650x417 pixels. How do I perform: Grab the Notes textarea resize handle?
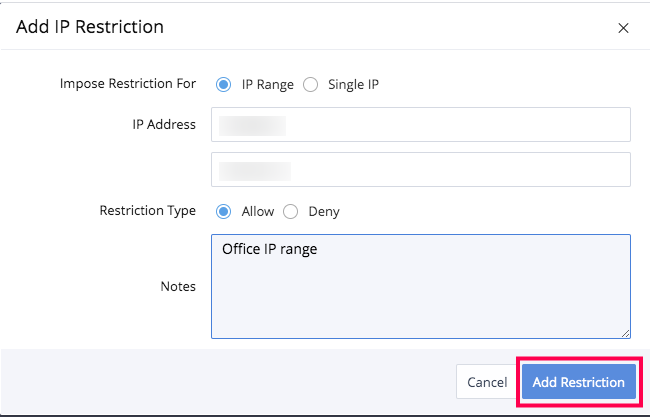[x=625, y=333]
